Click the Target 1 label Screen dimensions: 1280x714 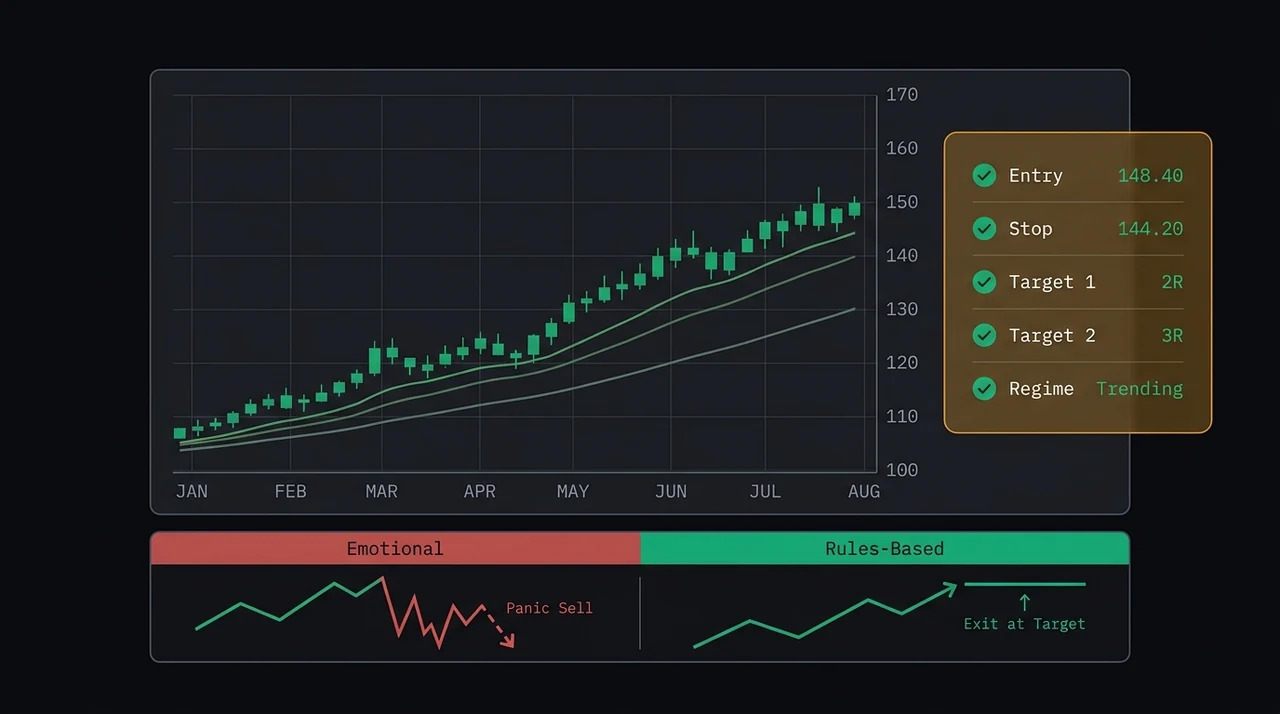click(1052, 282)
